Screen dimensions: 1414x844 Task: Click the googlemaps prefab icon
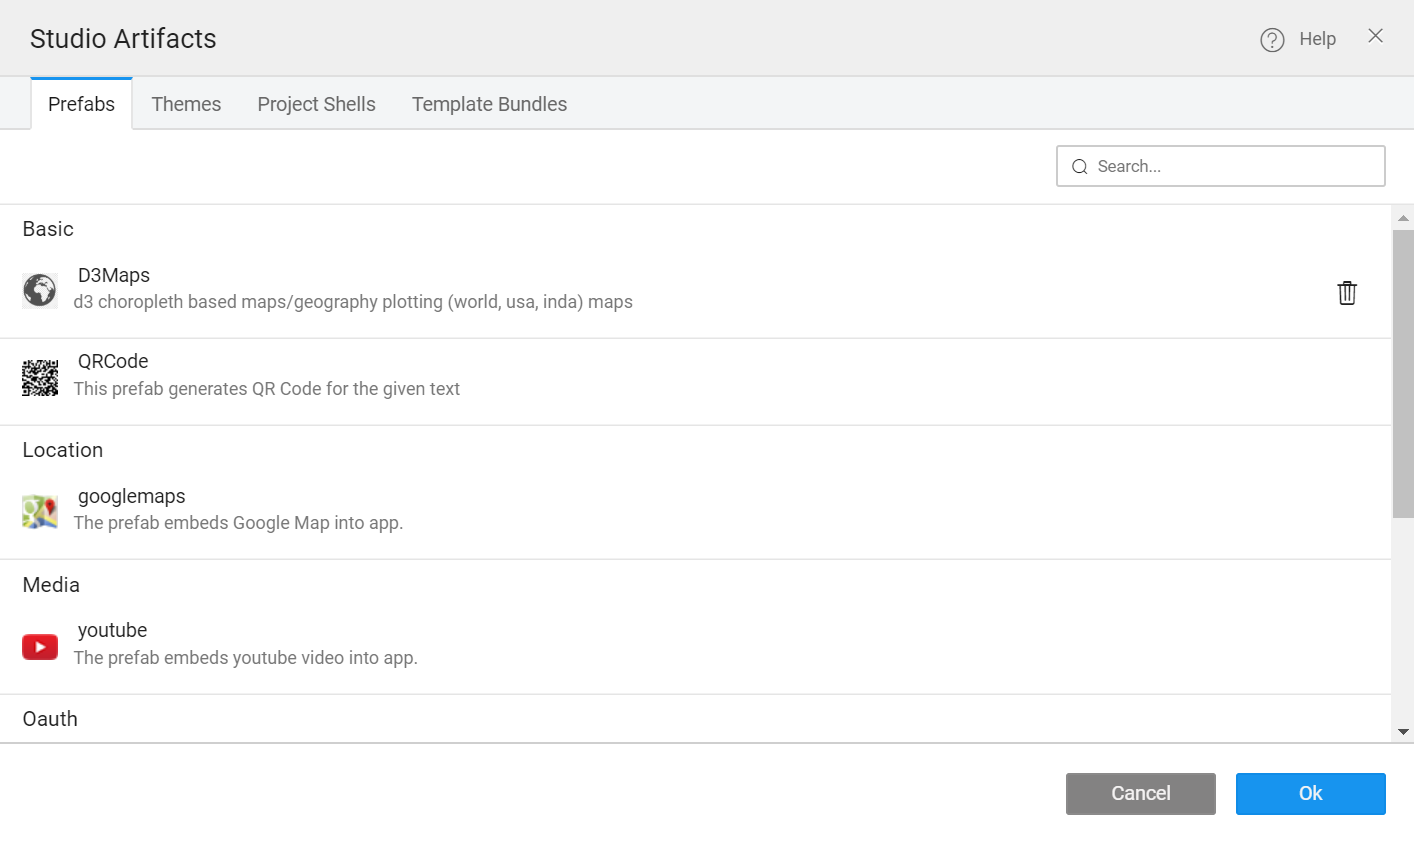[x=40, y=511]
